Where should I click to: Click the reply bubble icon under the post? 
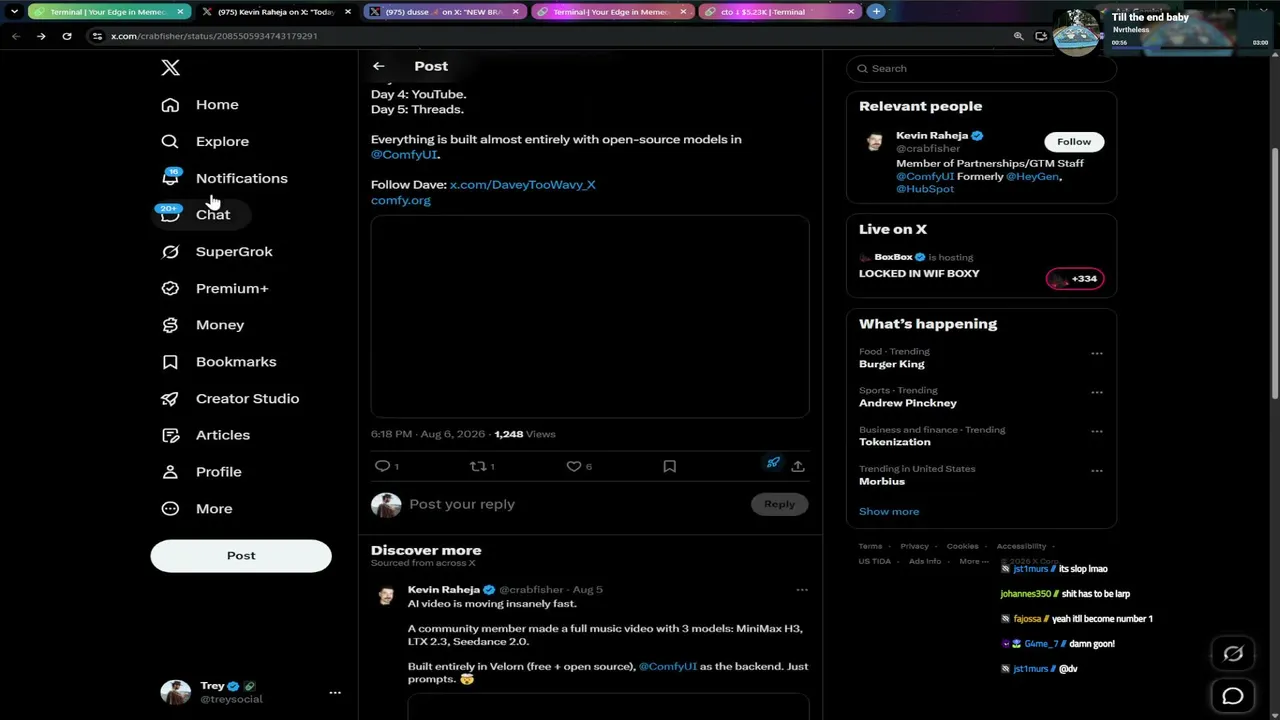click(382, 466)
